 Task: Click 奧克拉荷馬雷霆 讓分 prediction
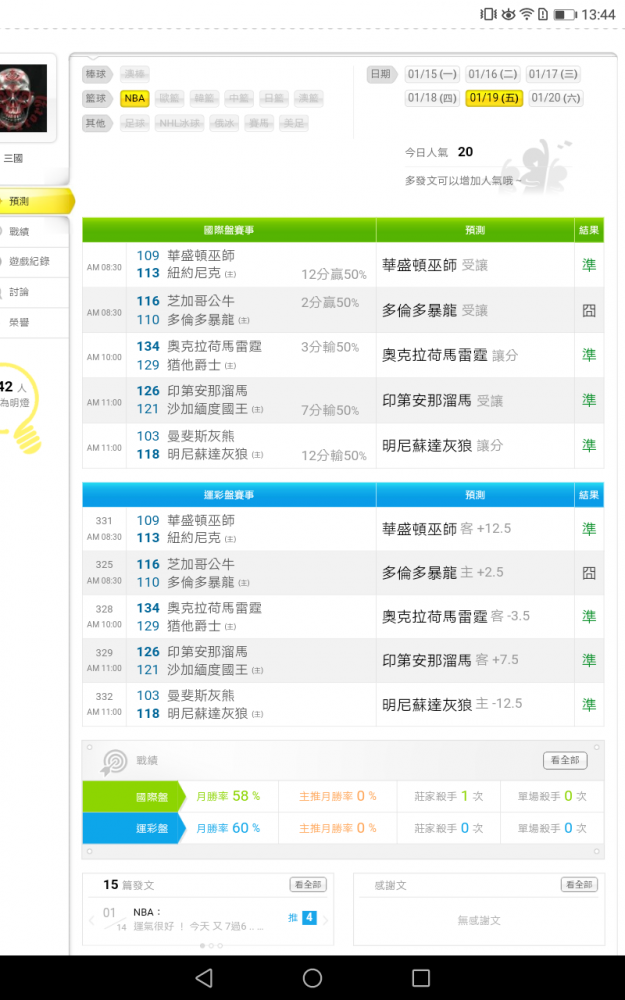point(450,355)
